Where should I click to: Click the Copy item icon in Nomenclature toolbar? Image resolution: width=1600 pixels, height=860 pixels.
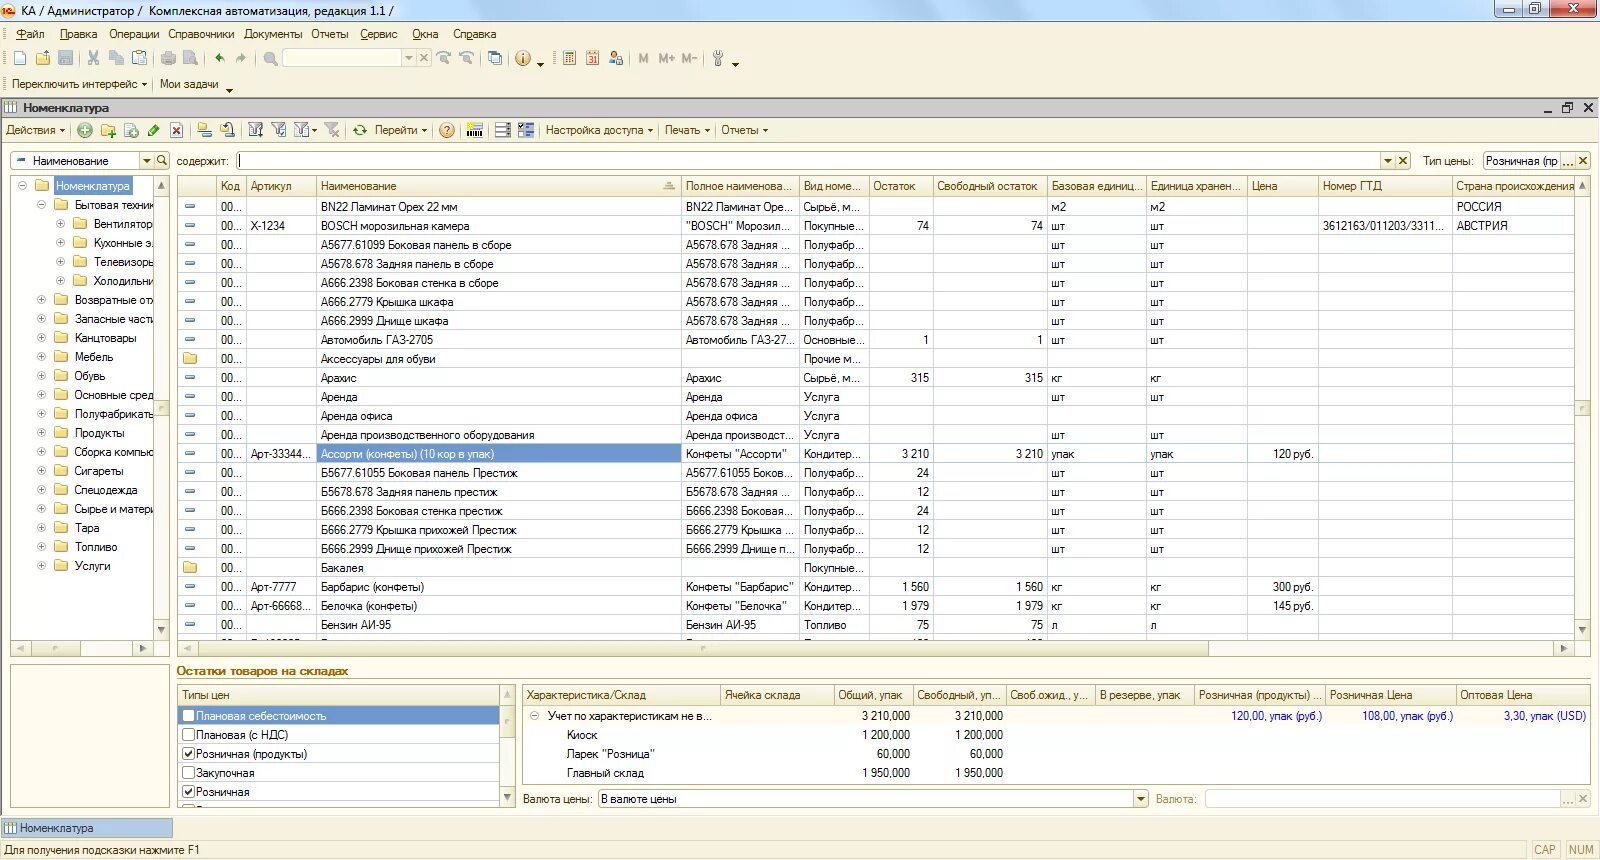point(131,130)
